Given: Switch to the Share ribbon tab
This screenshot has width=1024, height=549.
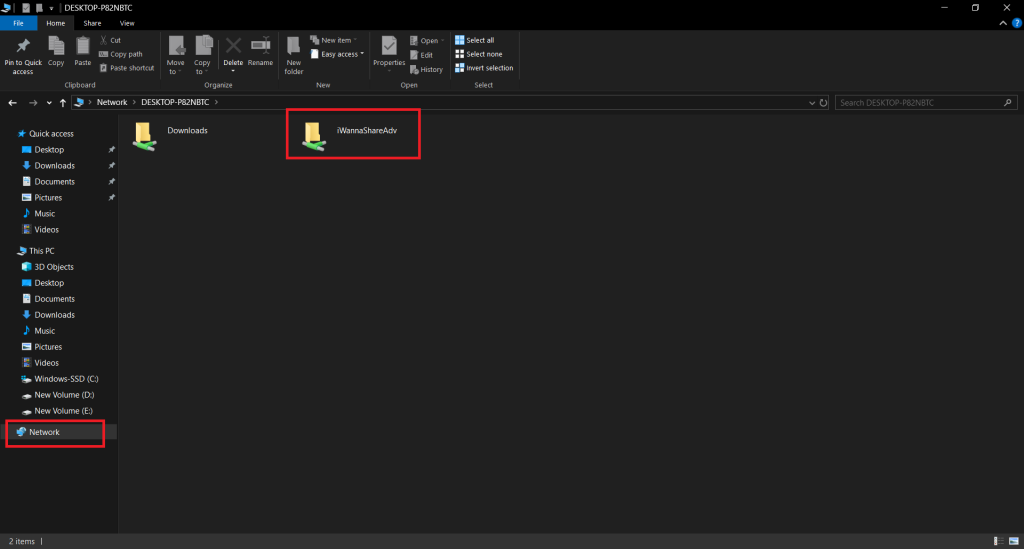Looking at the screenshot, I should point(92,24).
